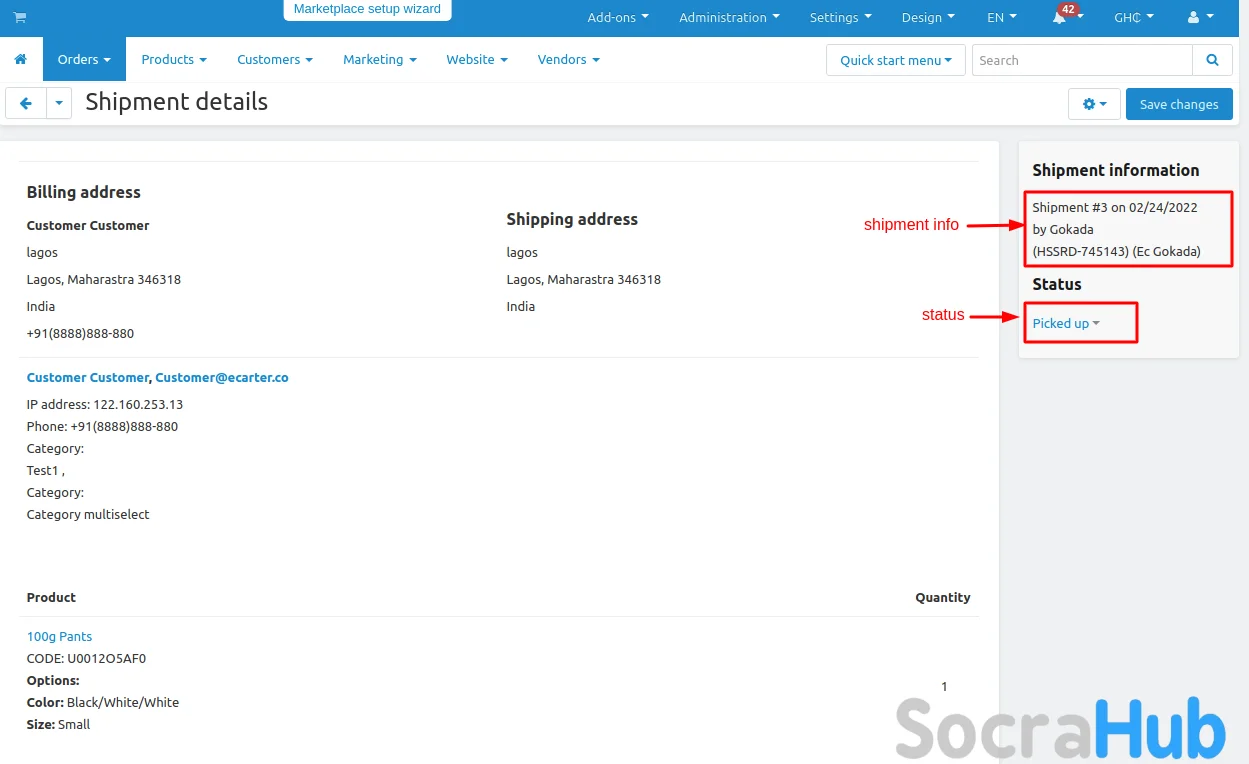
Task: Open the Quick start menu dropdown
Action: click(x=895, y=60)
